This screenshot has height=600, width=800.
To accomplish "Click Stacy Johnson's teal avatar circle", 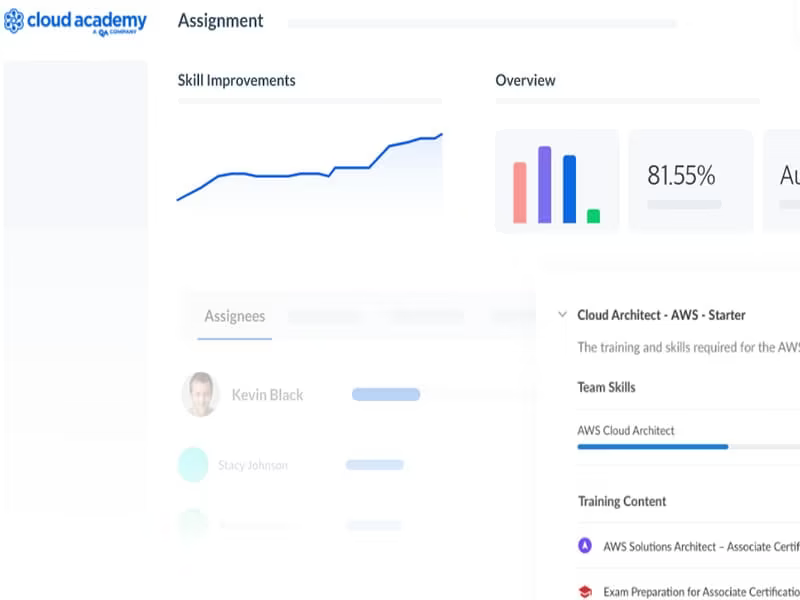I will [x=193, y=465].
